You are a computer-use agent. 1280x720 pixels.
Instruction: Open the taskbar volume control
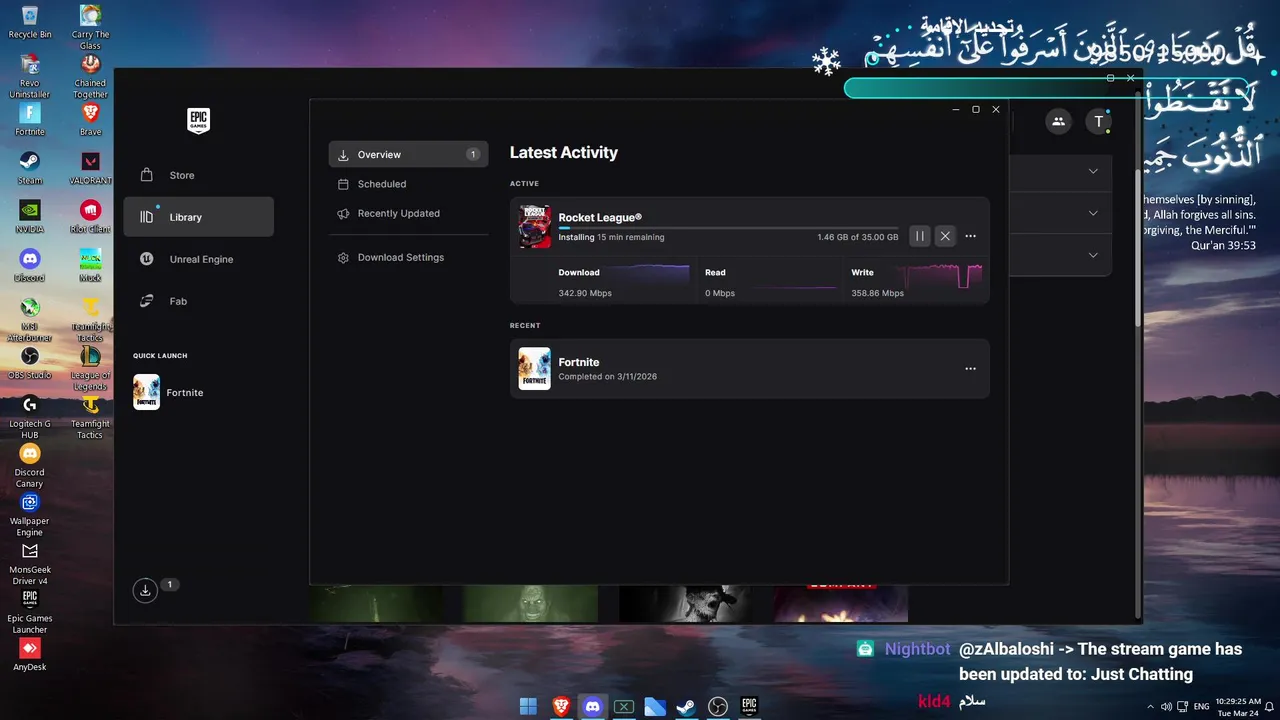1165,707
